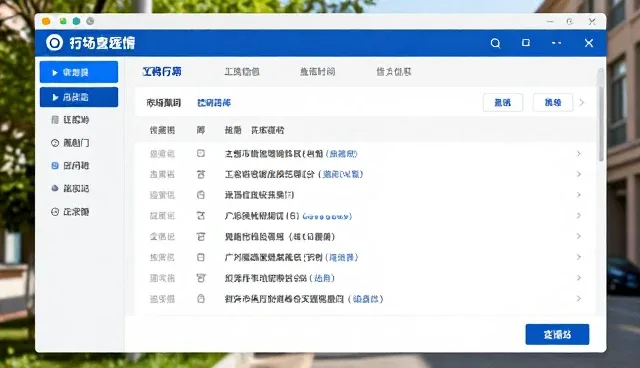This screenshot has height=368, width=640.
Task: Click the chevron after the outlined filter buttons
Action: pyautogui.click(x=582, y=102)
